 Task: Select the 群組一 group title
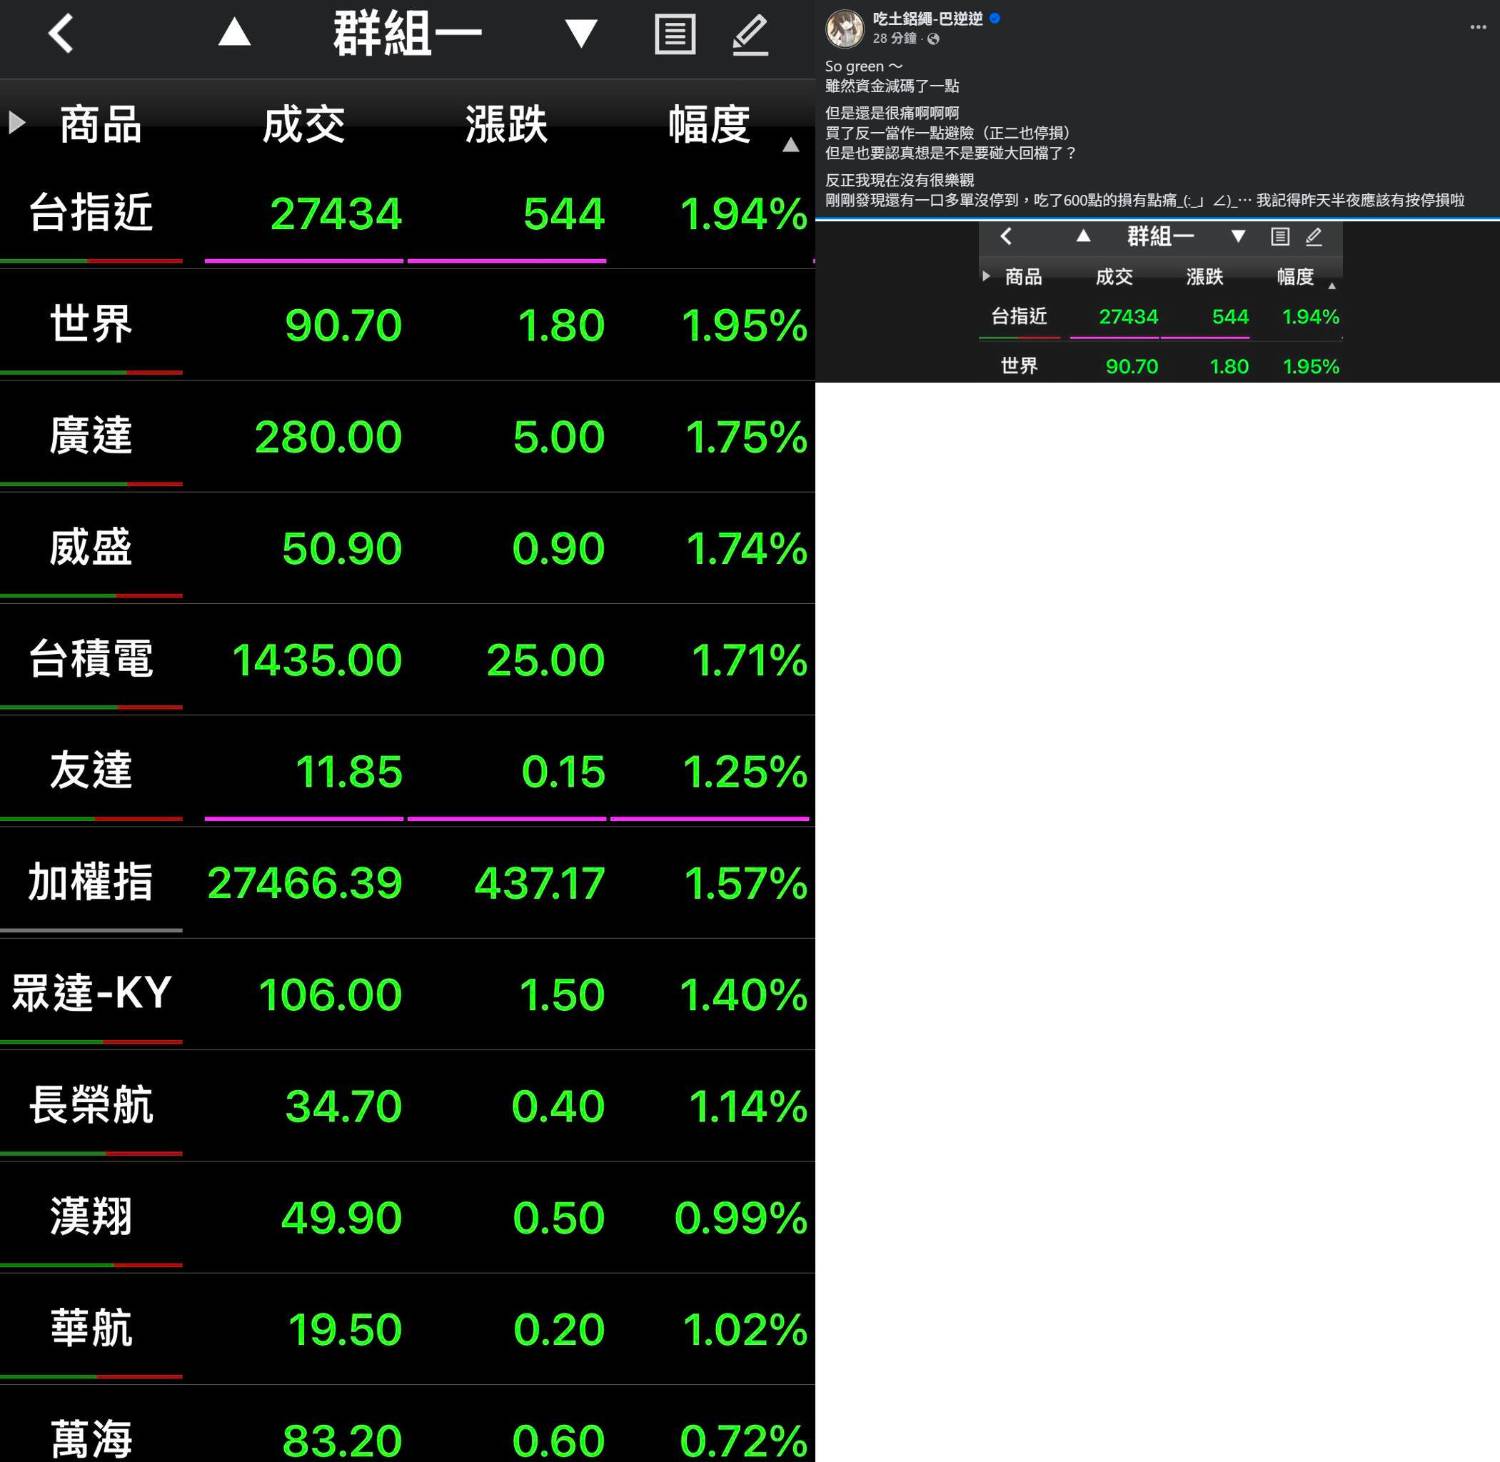pyautogui.click(x=407, y=35)
